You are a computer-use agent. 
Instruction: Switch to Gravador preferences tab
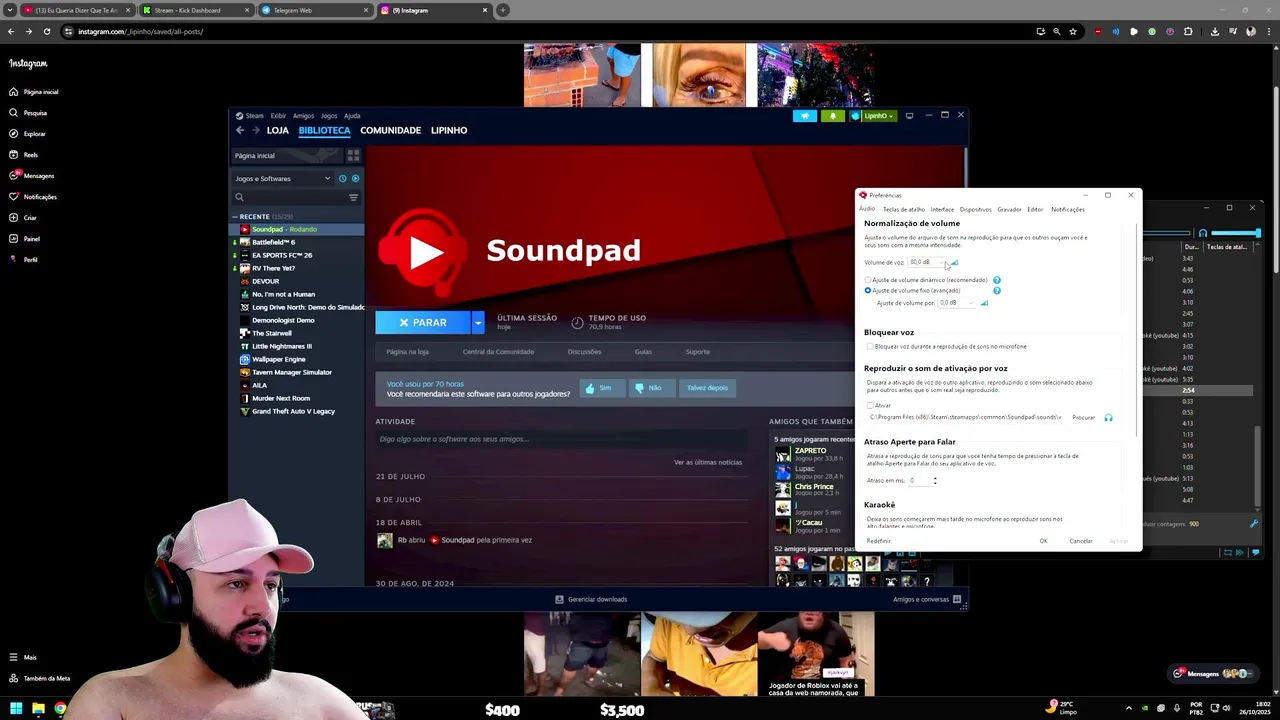[1010, 210]
